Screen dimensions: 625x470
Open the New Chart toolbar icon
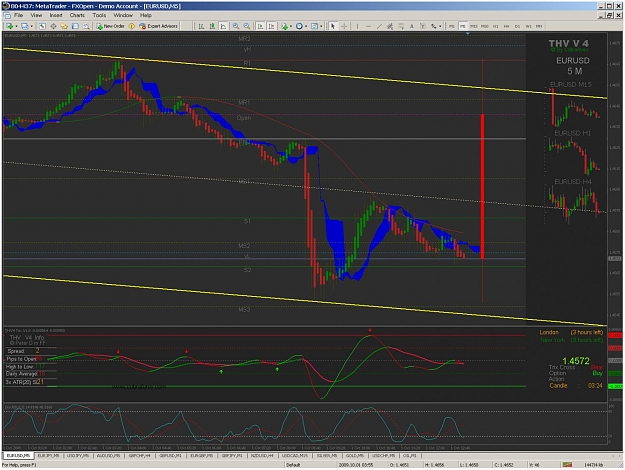(9, 26)
